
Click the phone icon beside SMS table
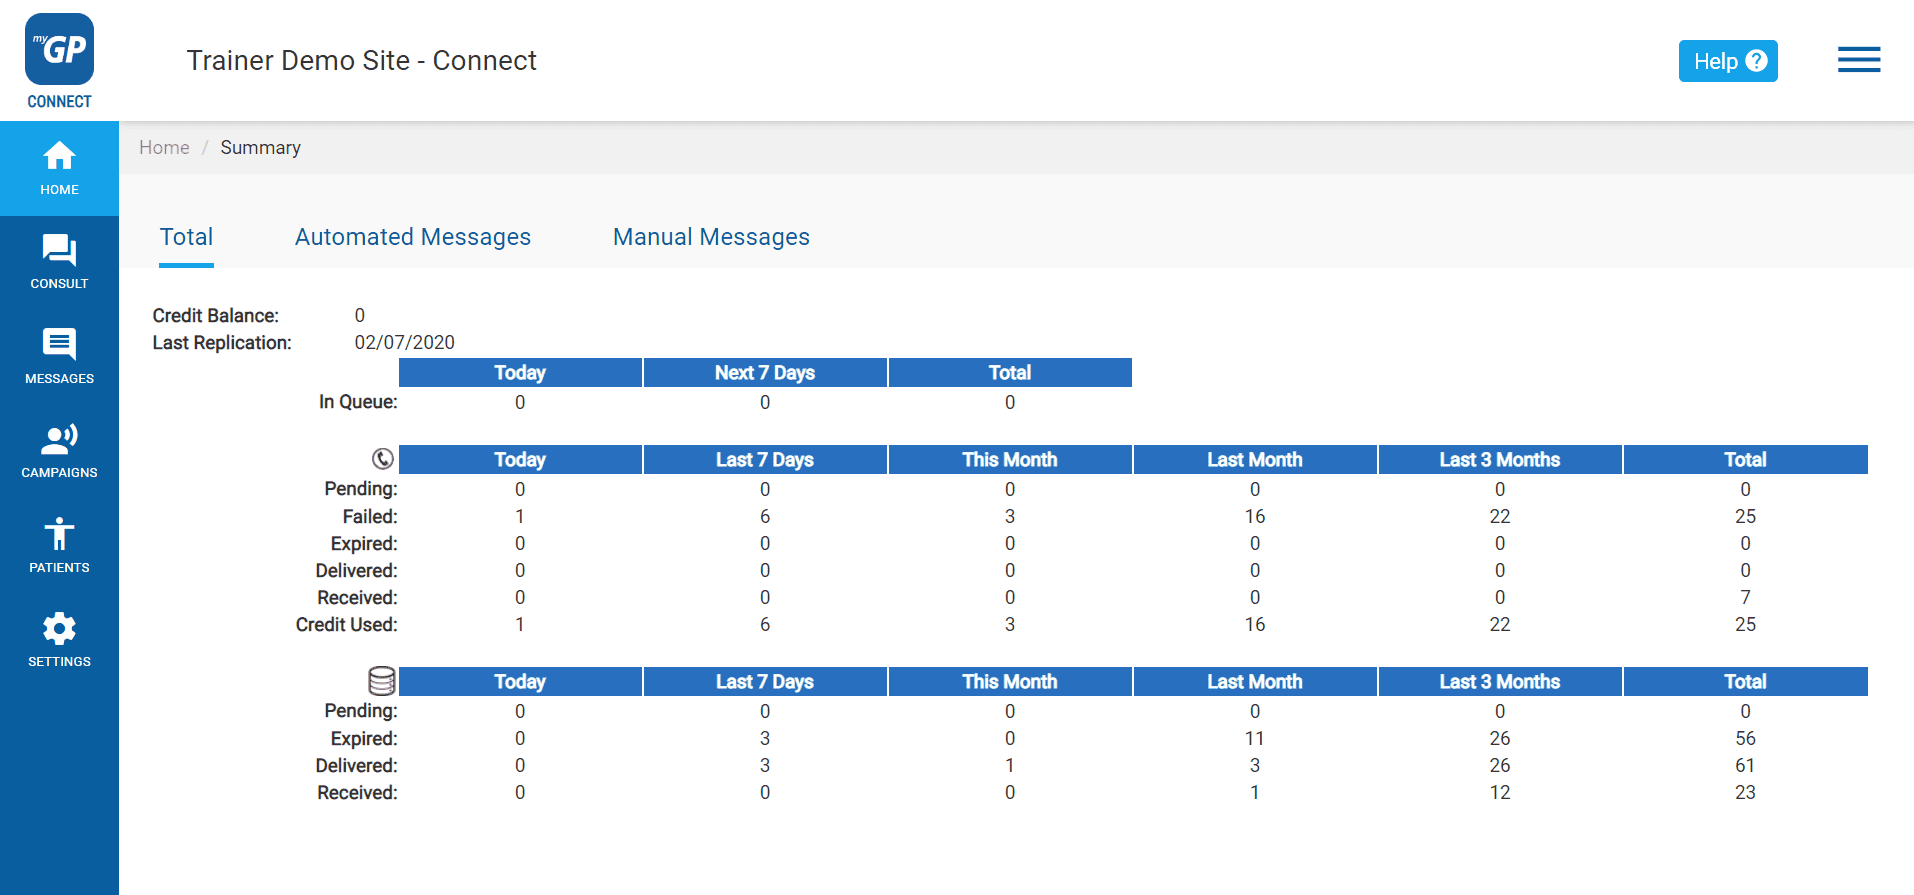(x=383, y=459)
